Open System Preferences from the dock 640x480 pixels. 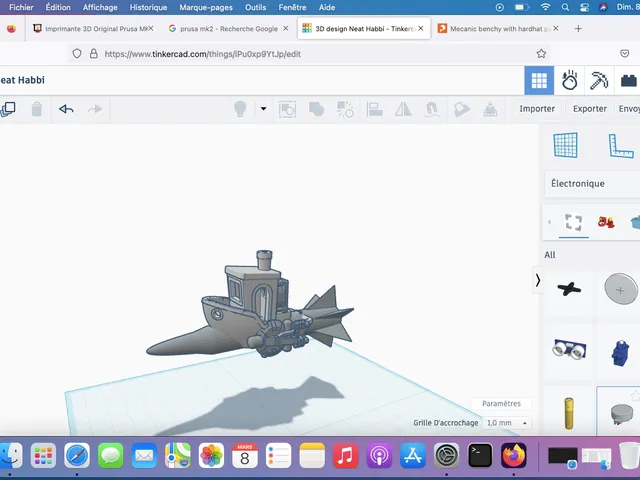(447, 456)
